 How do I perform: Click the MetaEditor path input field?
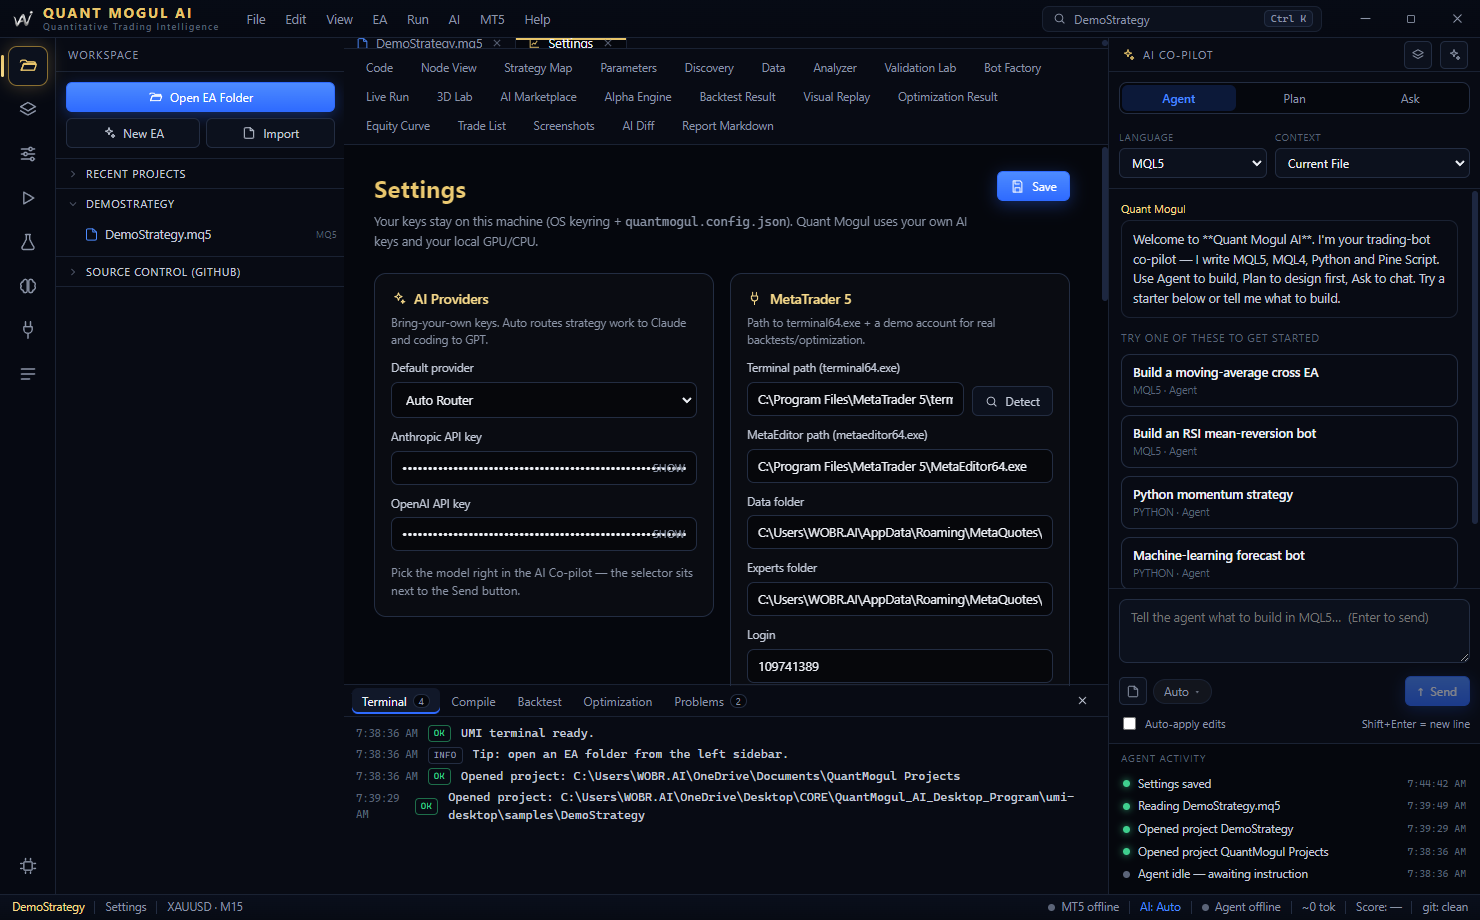click(900, 466)
